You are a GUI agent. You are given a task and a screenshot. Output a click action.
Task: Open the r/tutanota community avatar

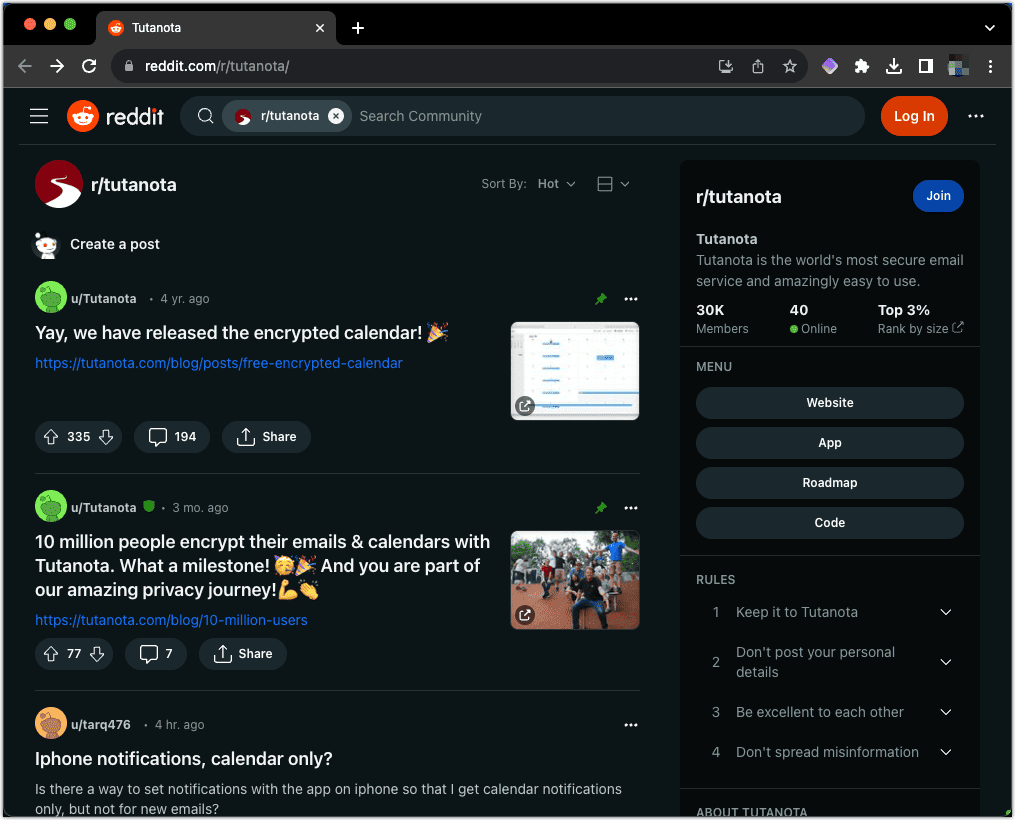[x=59, y=184]
